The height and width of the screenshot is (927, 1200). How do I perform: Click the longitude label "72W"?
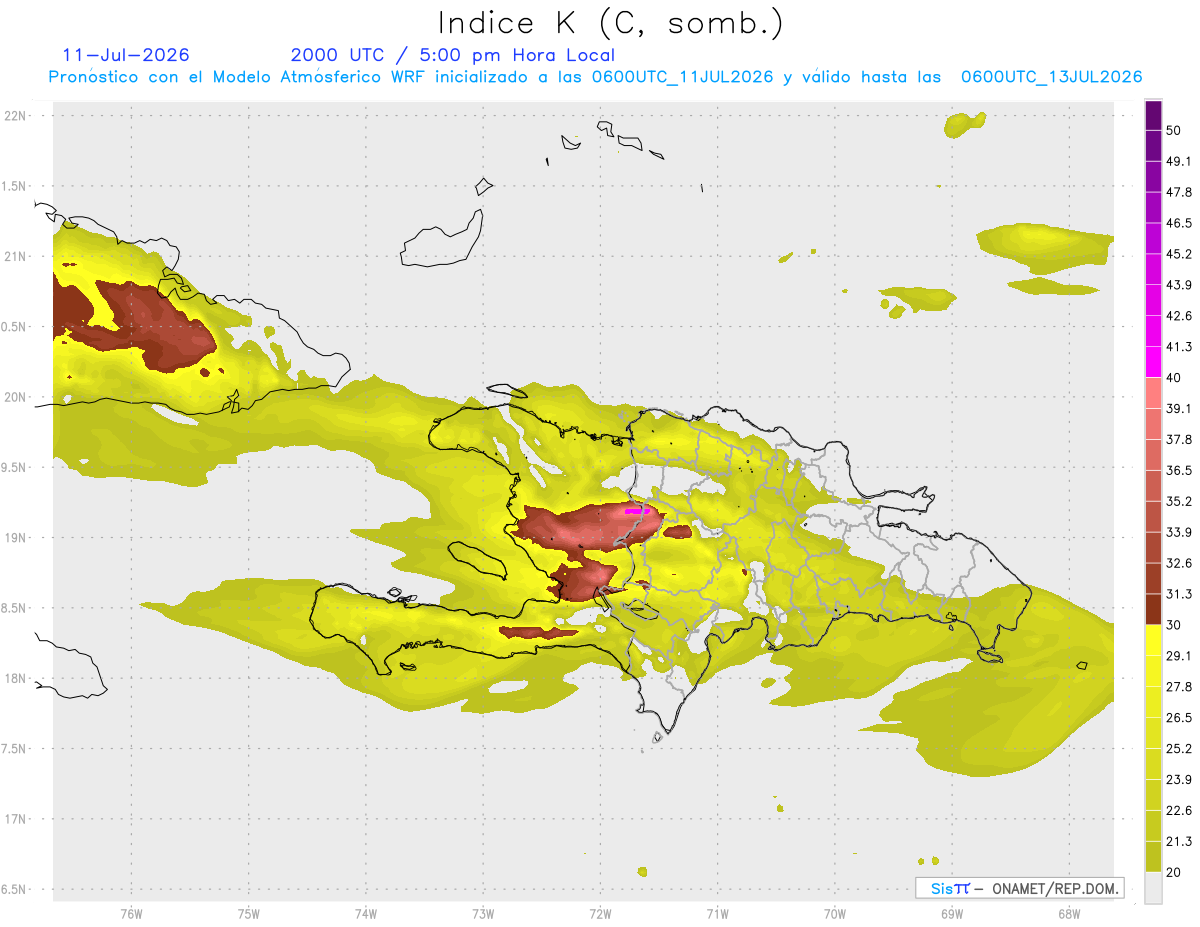click(x=600, y=913)
